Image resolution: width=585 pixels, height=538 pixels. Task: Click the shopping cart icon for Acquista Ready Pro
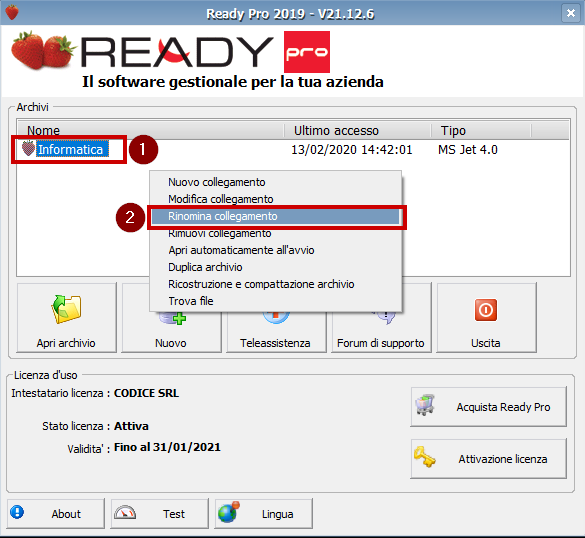[x=425, y=405]
